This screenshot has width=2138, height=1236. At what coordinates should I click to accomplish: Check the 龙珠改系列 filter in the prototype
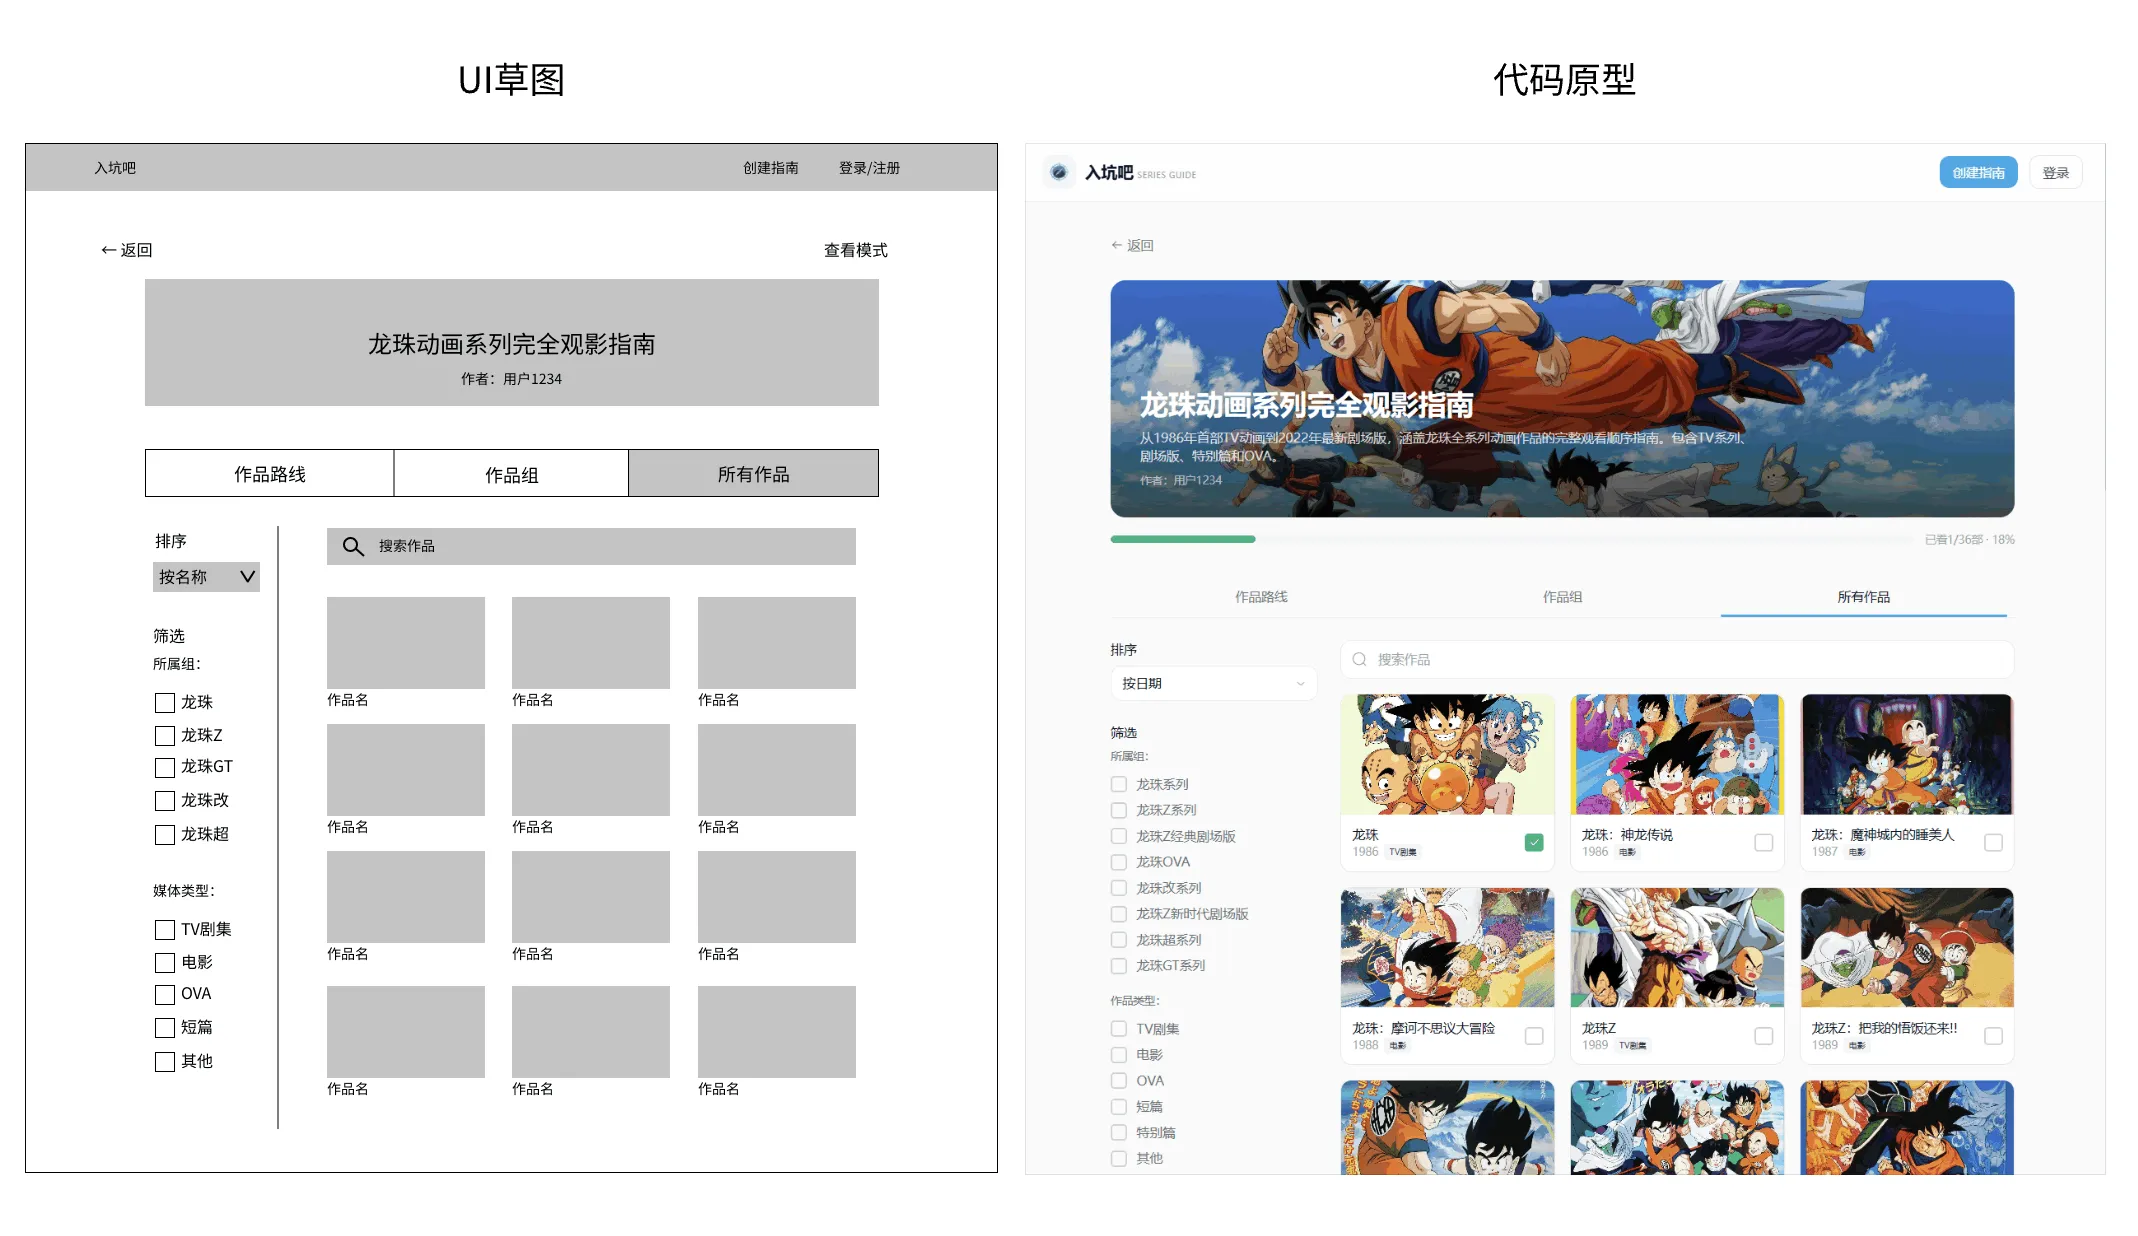[x=1119, y=888]
